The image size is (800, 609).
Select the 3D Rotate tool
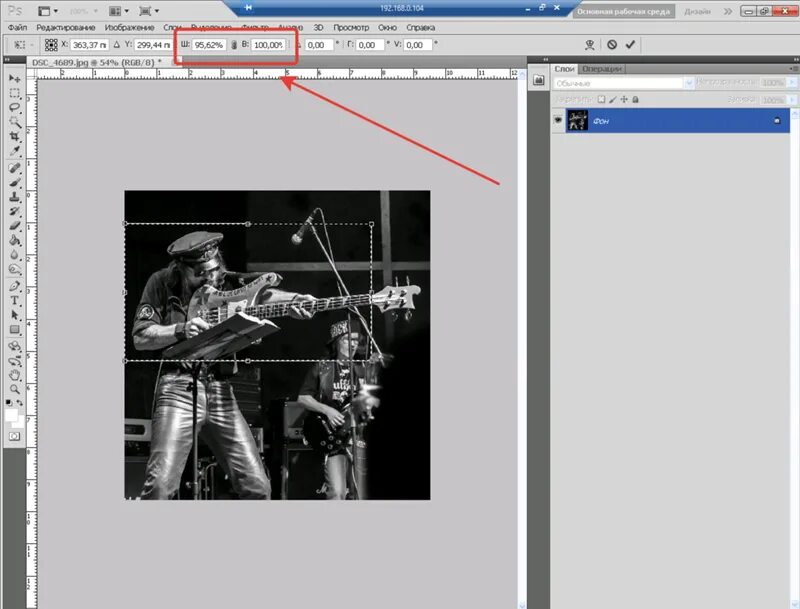tap(15, 346)
